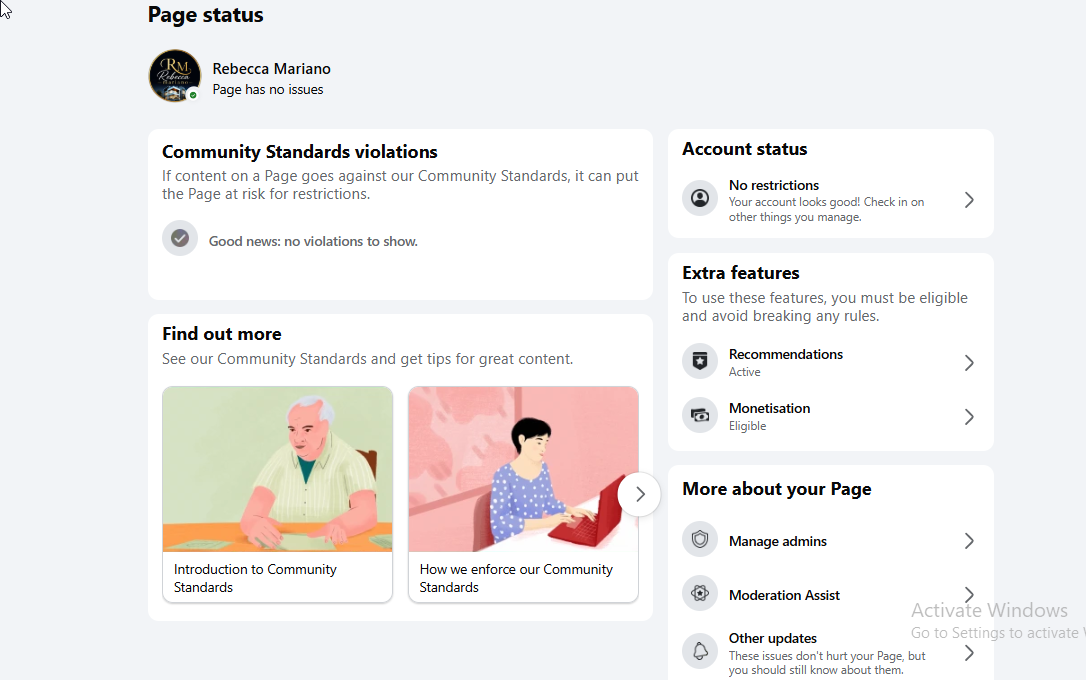The height and width of the screenshot is (680, 1086).
Task: Click the Monetisation money icon
Action: (x=700, y=415)
